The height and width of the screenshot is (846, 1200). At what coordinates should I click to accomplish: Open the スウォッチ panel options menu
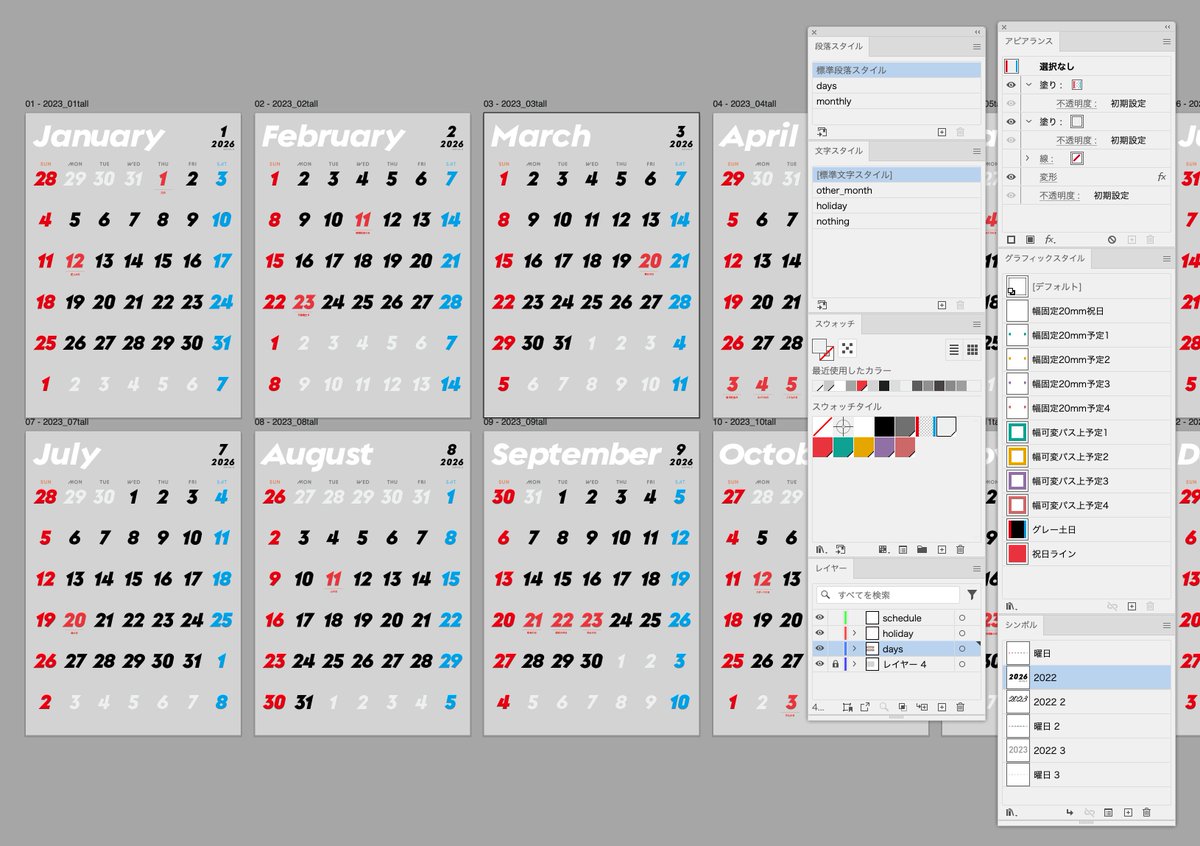click(x=977, y=324)
